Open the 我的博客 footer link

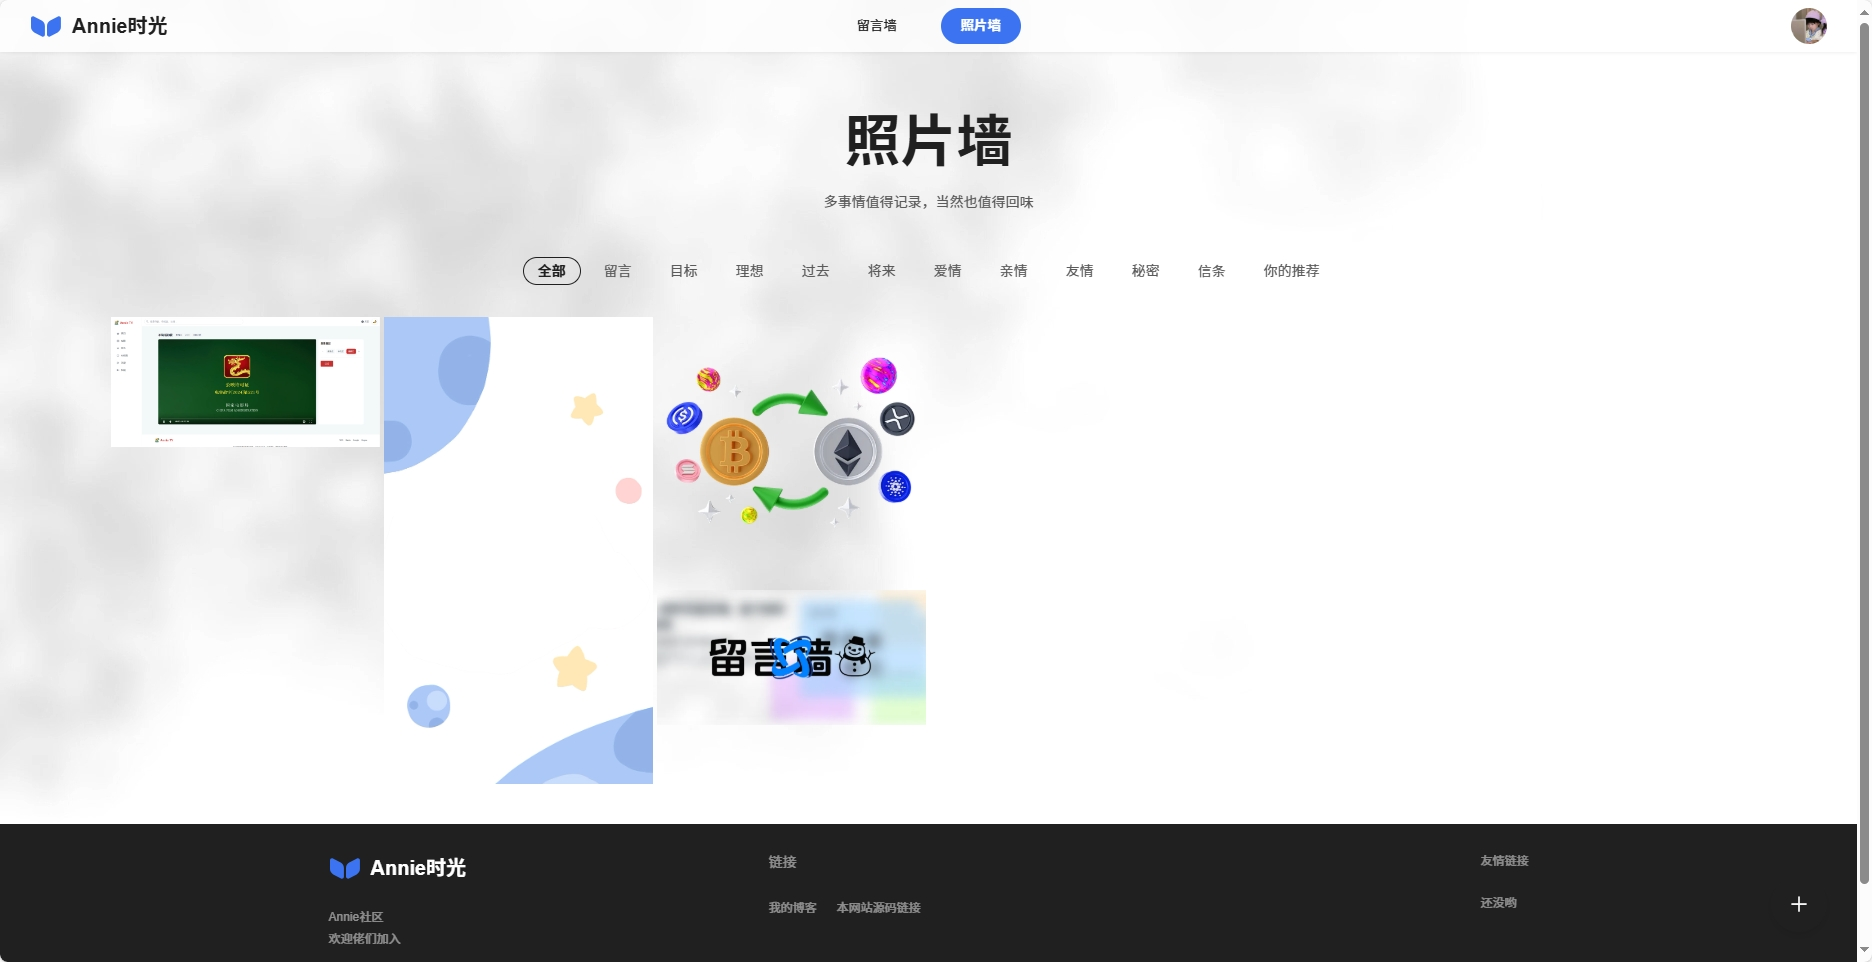click(x=792, y=908)
